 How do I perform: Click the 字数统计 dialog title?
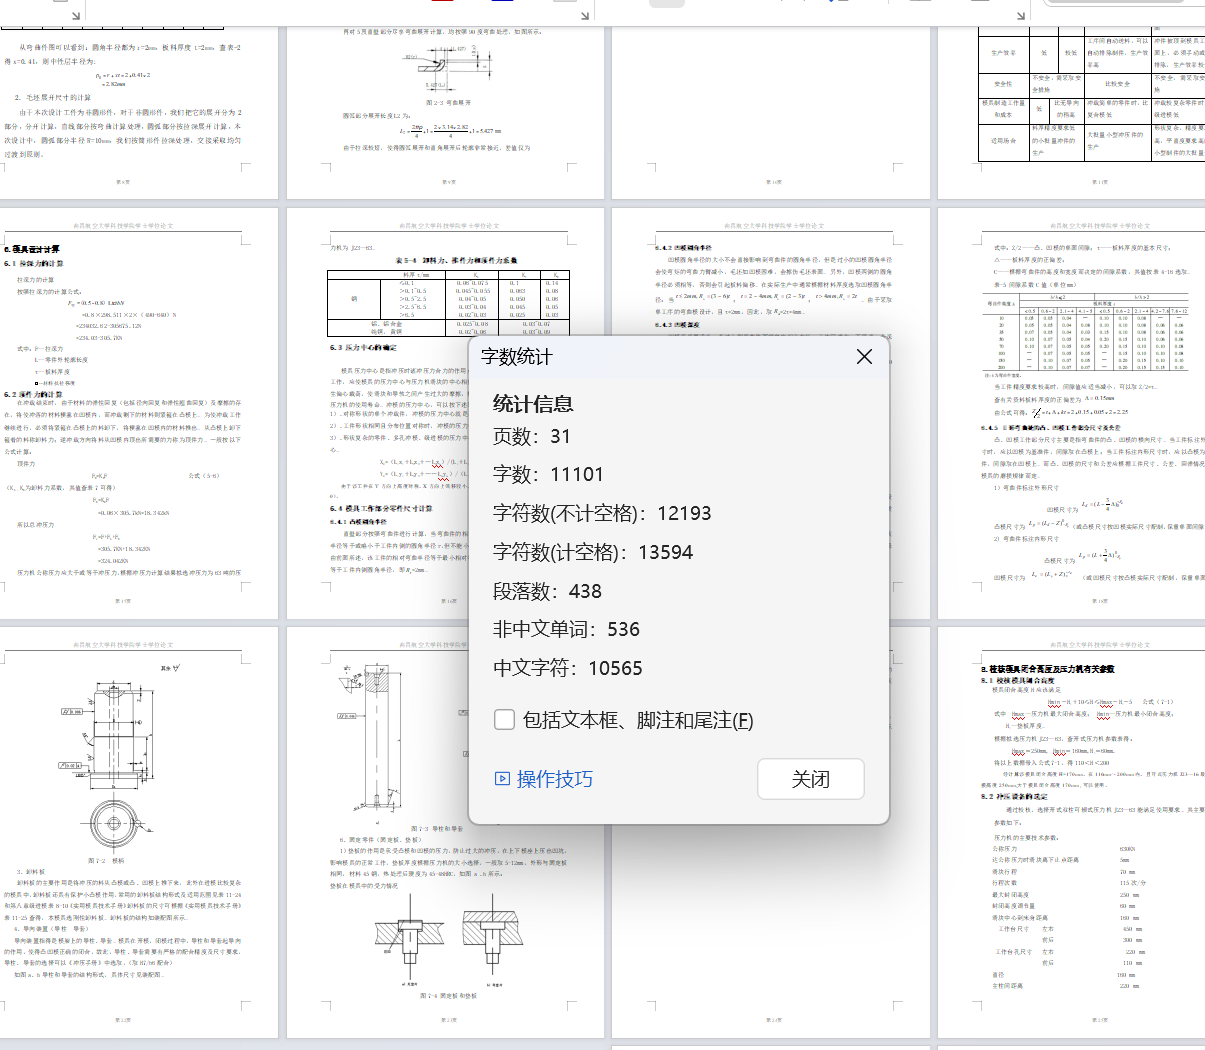[x=517, y=357]
